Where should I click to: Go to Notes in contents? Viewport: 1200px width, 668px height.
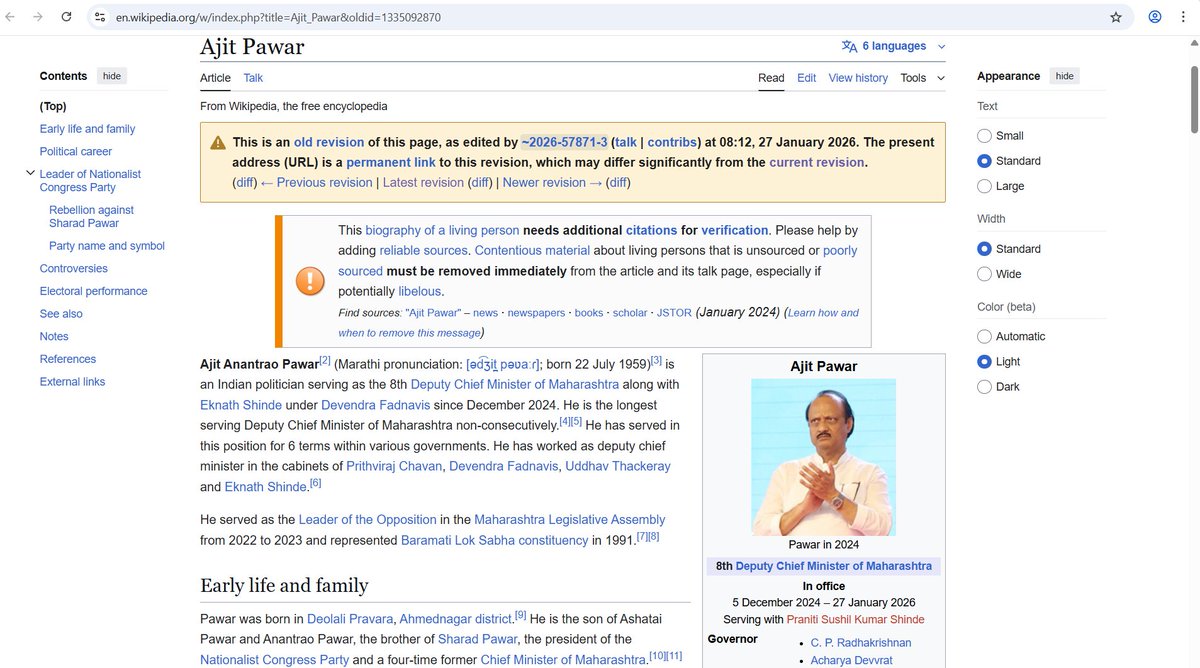(x=54, y=336)
